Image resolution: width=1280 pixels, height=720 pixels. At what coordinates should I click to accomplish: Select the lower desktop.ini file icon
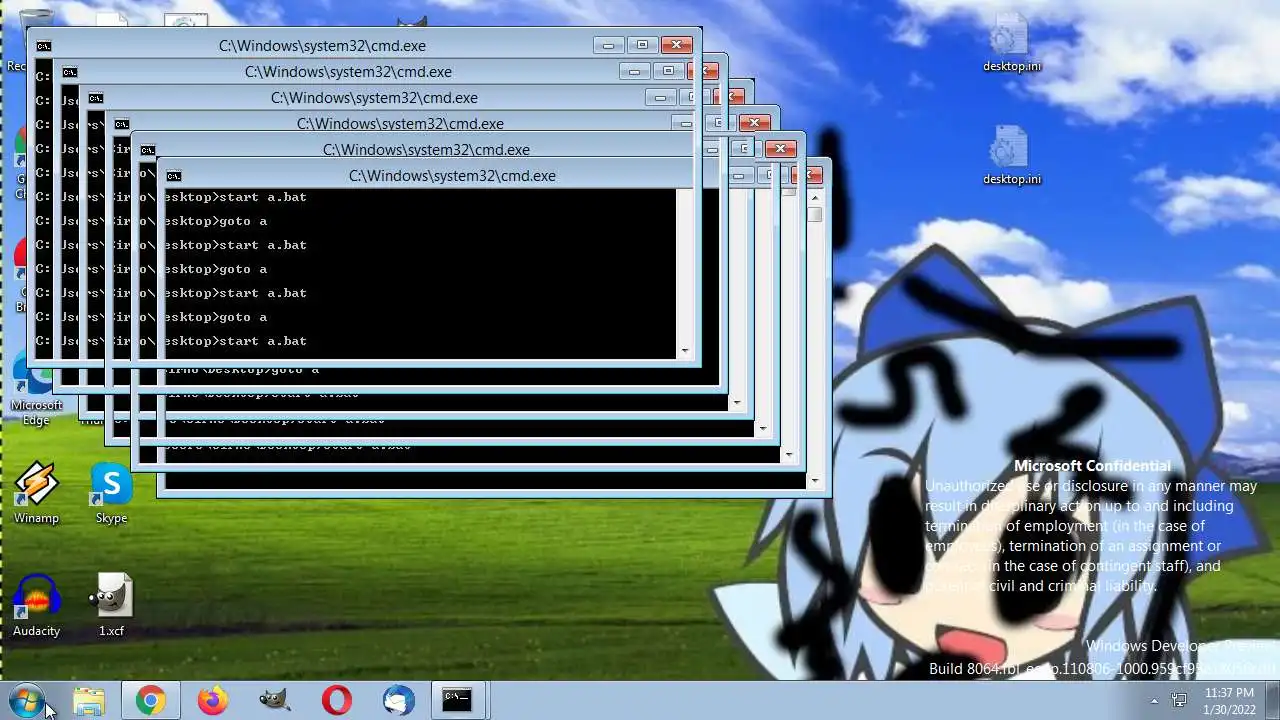(x=1012, y=155)
